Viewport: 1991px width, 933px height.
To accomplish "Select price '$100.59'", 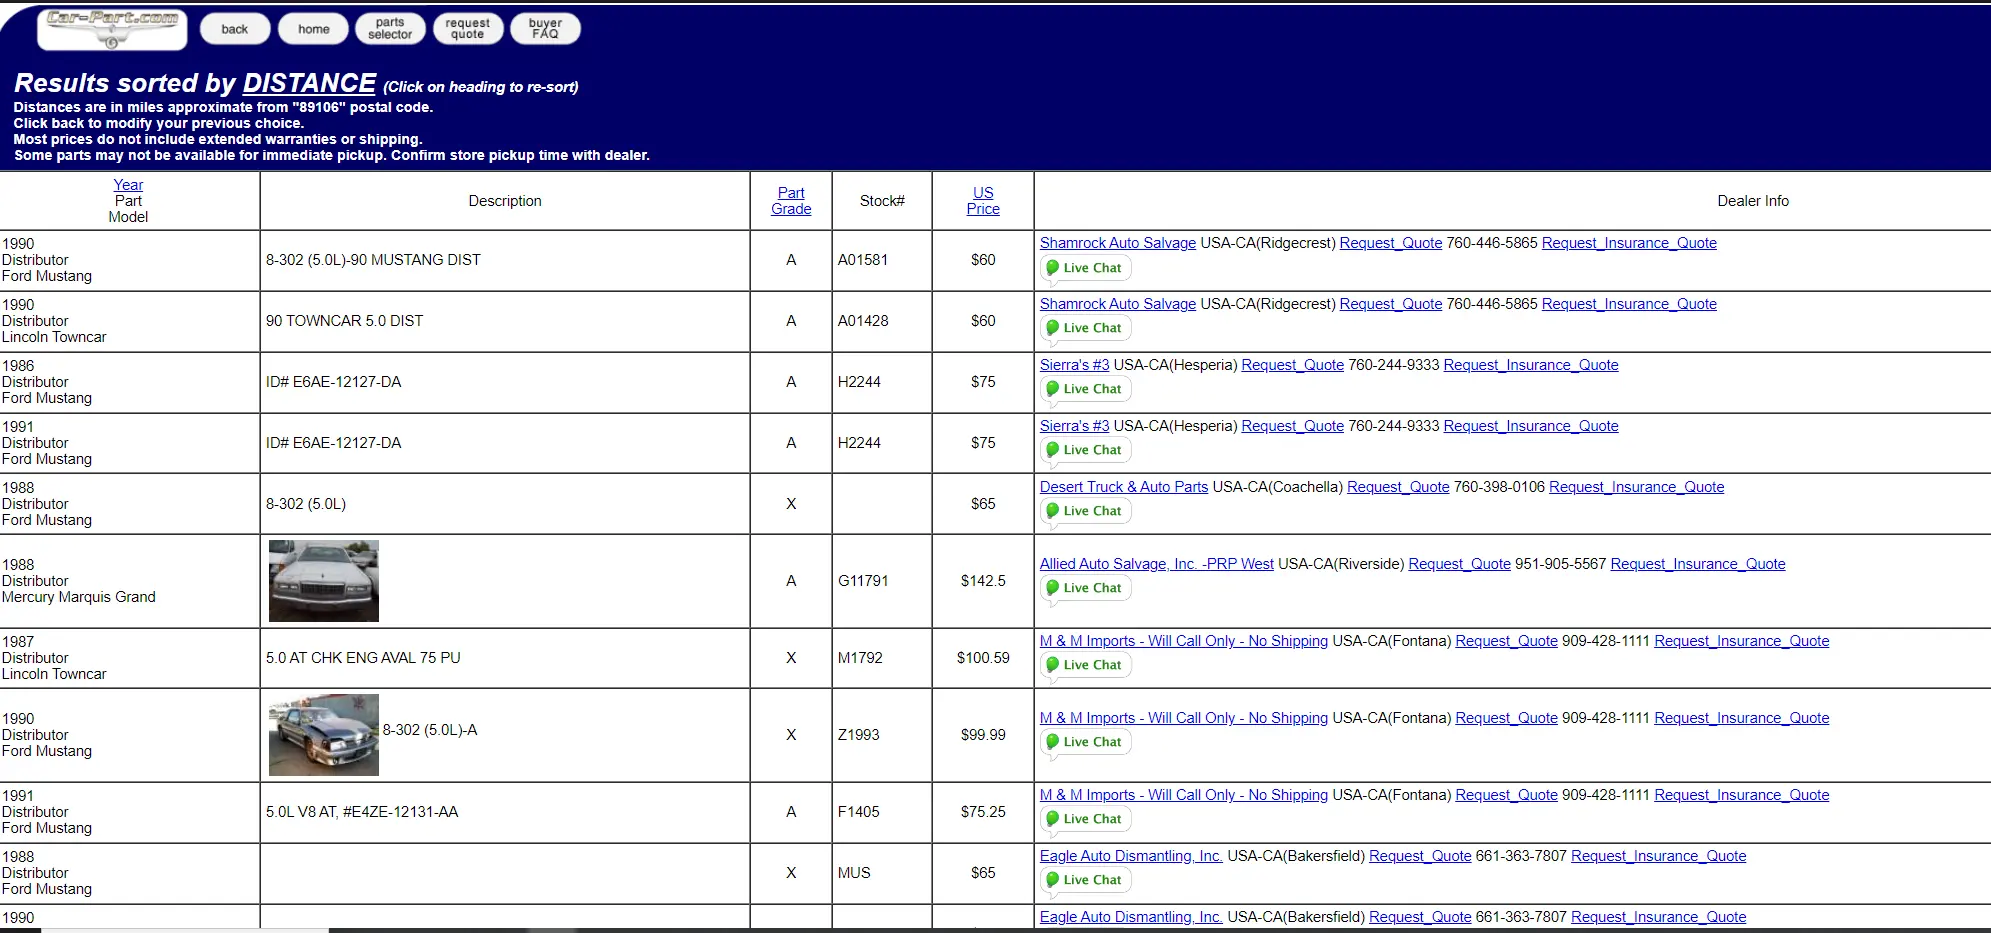I will click(x=983, y=658).
